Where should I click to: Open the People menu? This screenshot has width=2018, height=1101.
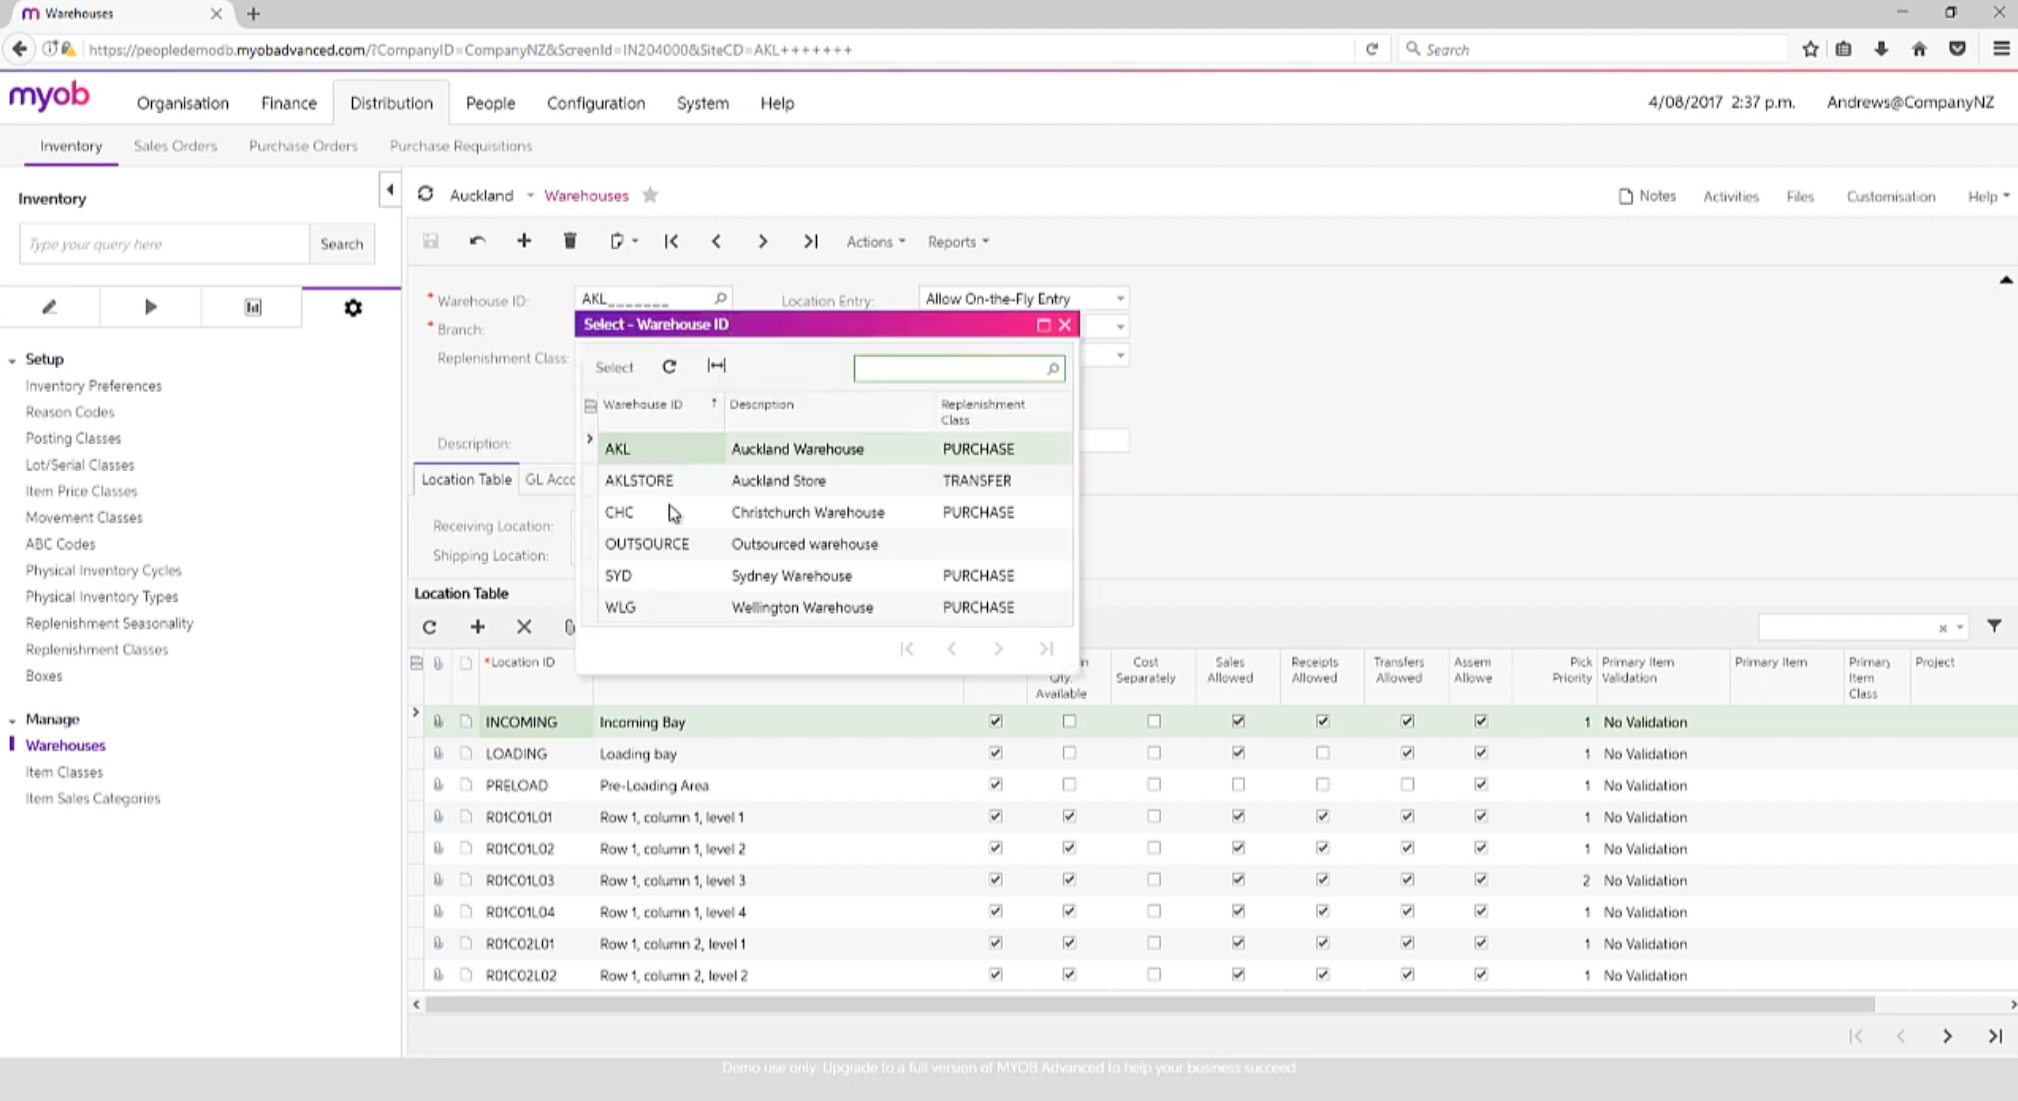[x=489, y=103]
